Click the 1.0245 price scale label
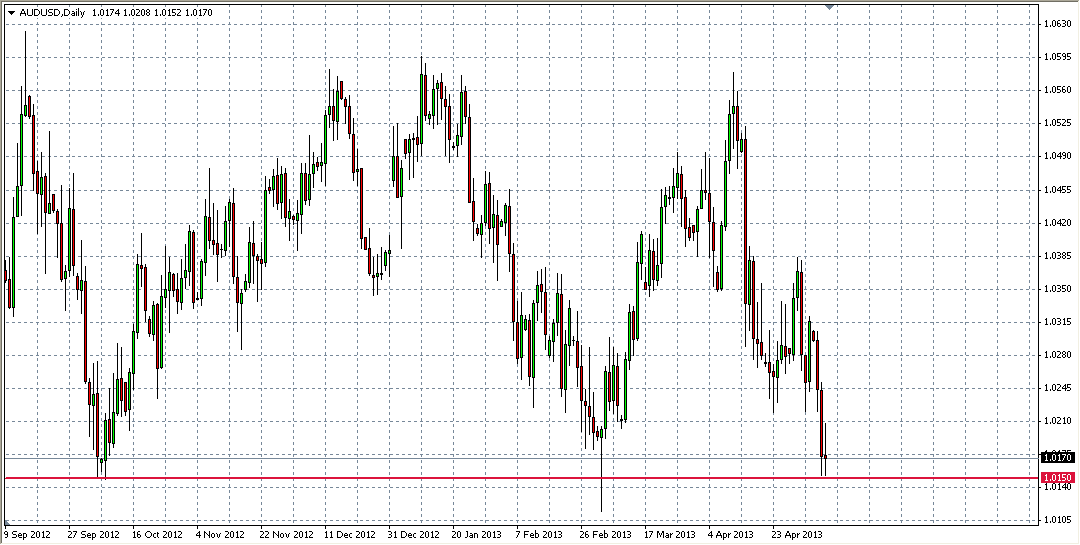 coord(1057,388)
